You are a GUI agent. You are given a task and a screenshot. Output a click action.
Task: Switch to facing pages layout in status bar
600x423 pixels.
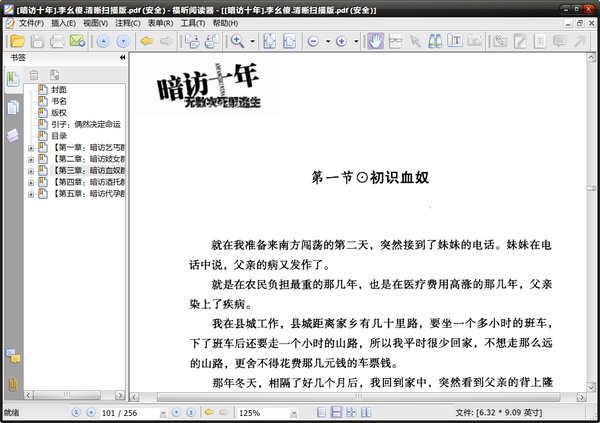(365, 412)
